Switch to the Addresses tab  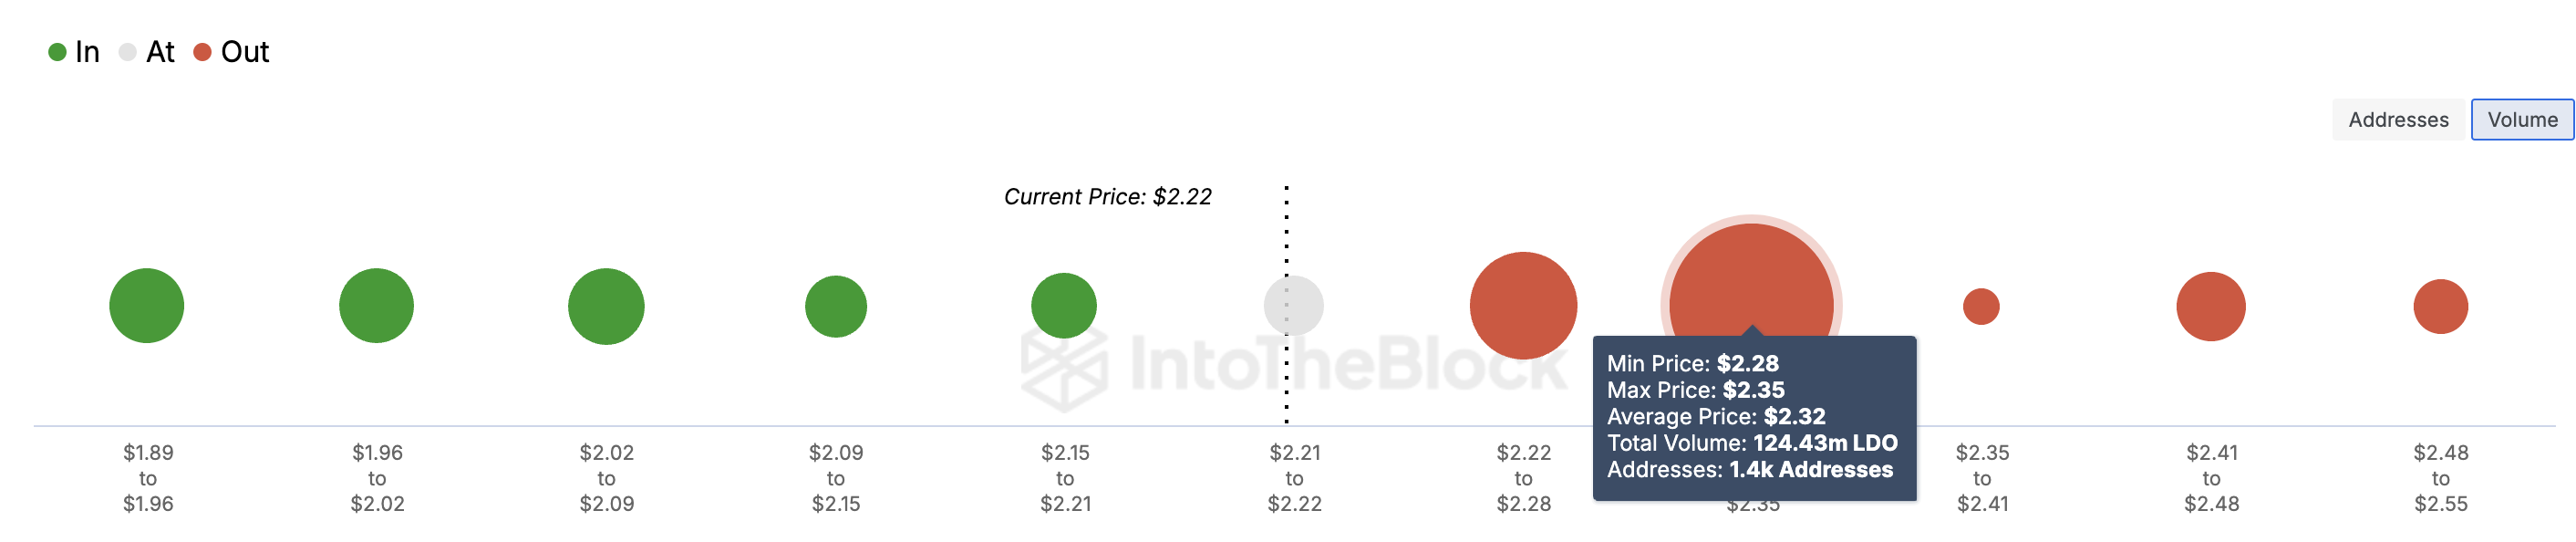click(x=2397, y=120)
